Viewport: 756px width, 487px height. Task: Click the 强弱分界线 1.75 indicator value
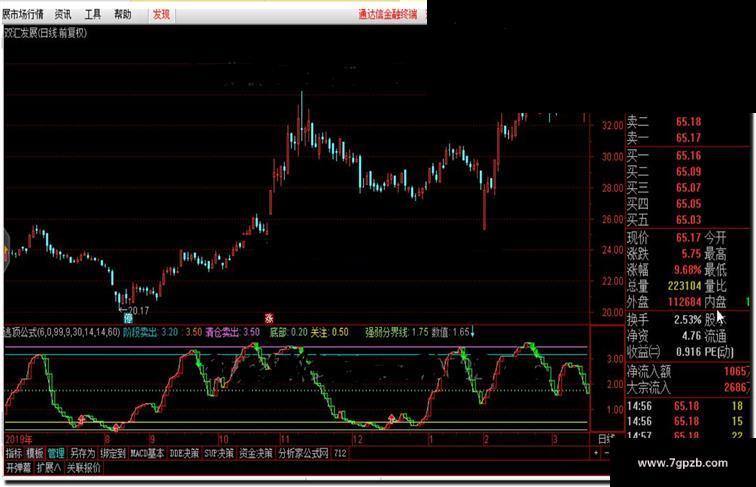(396, 332)
